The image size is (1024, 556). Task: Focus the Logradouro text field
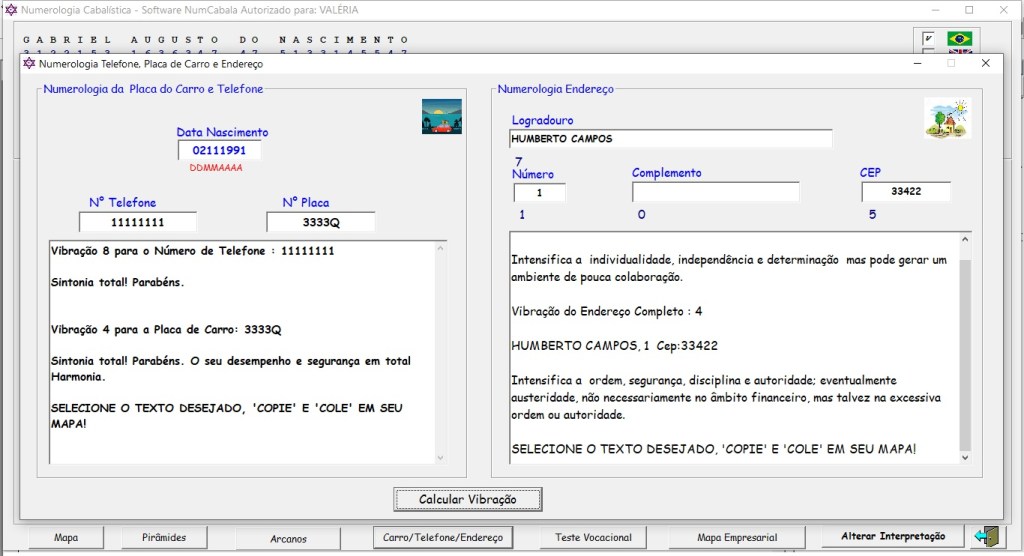[670, 139]
